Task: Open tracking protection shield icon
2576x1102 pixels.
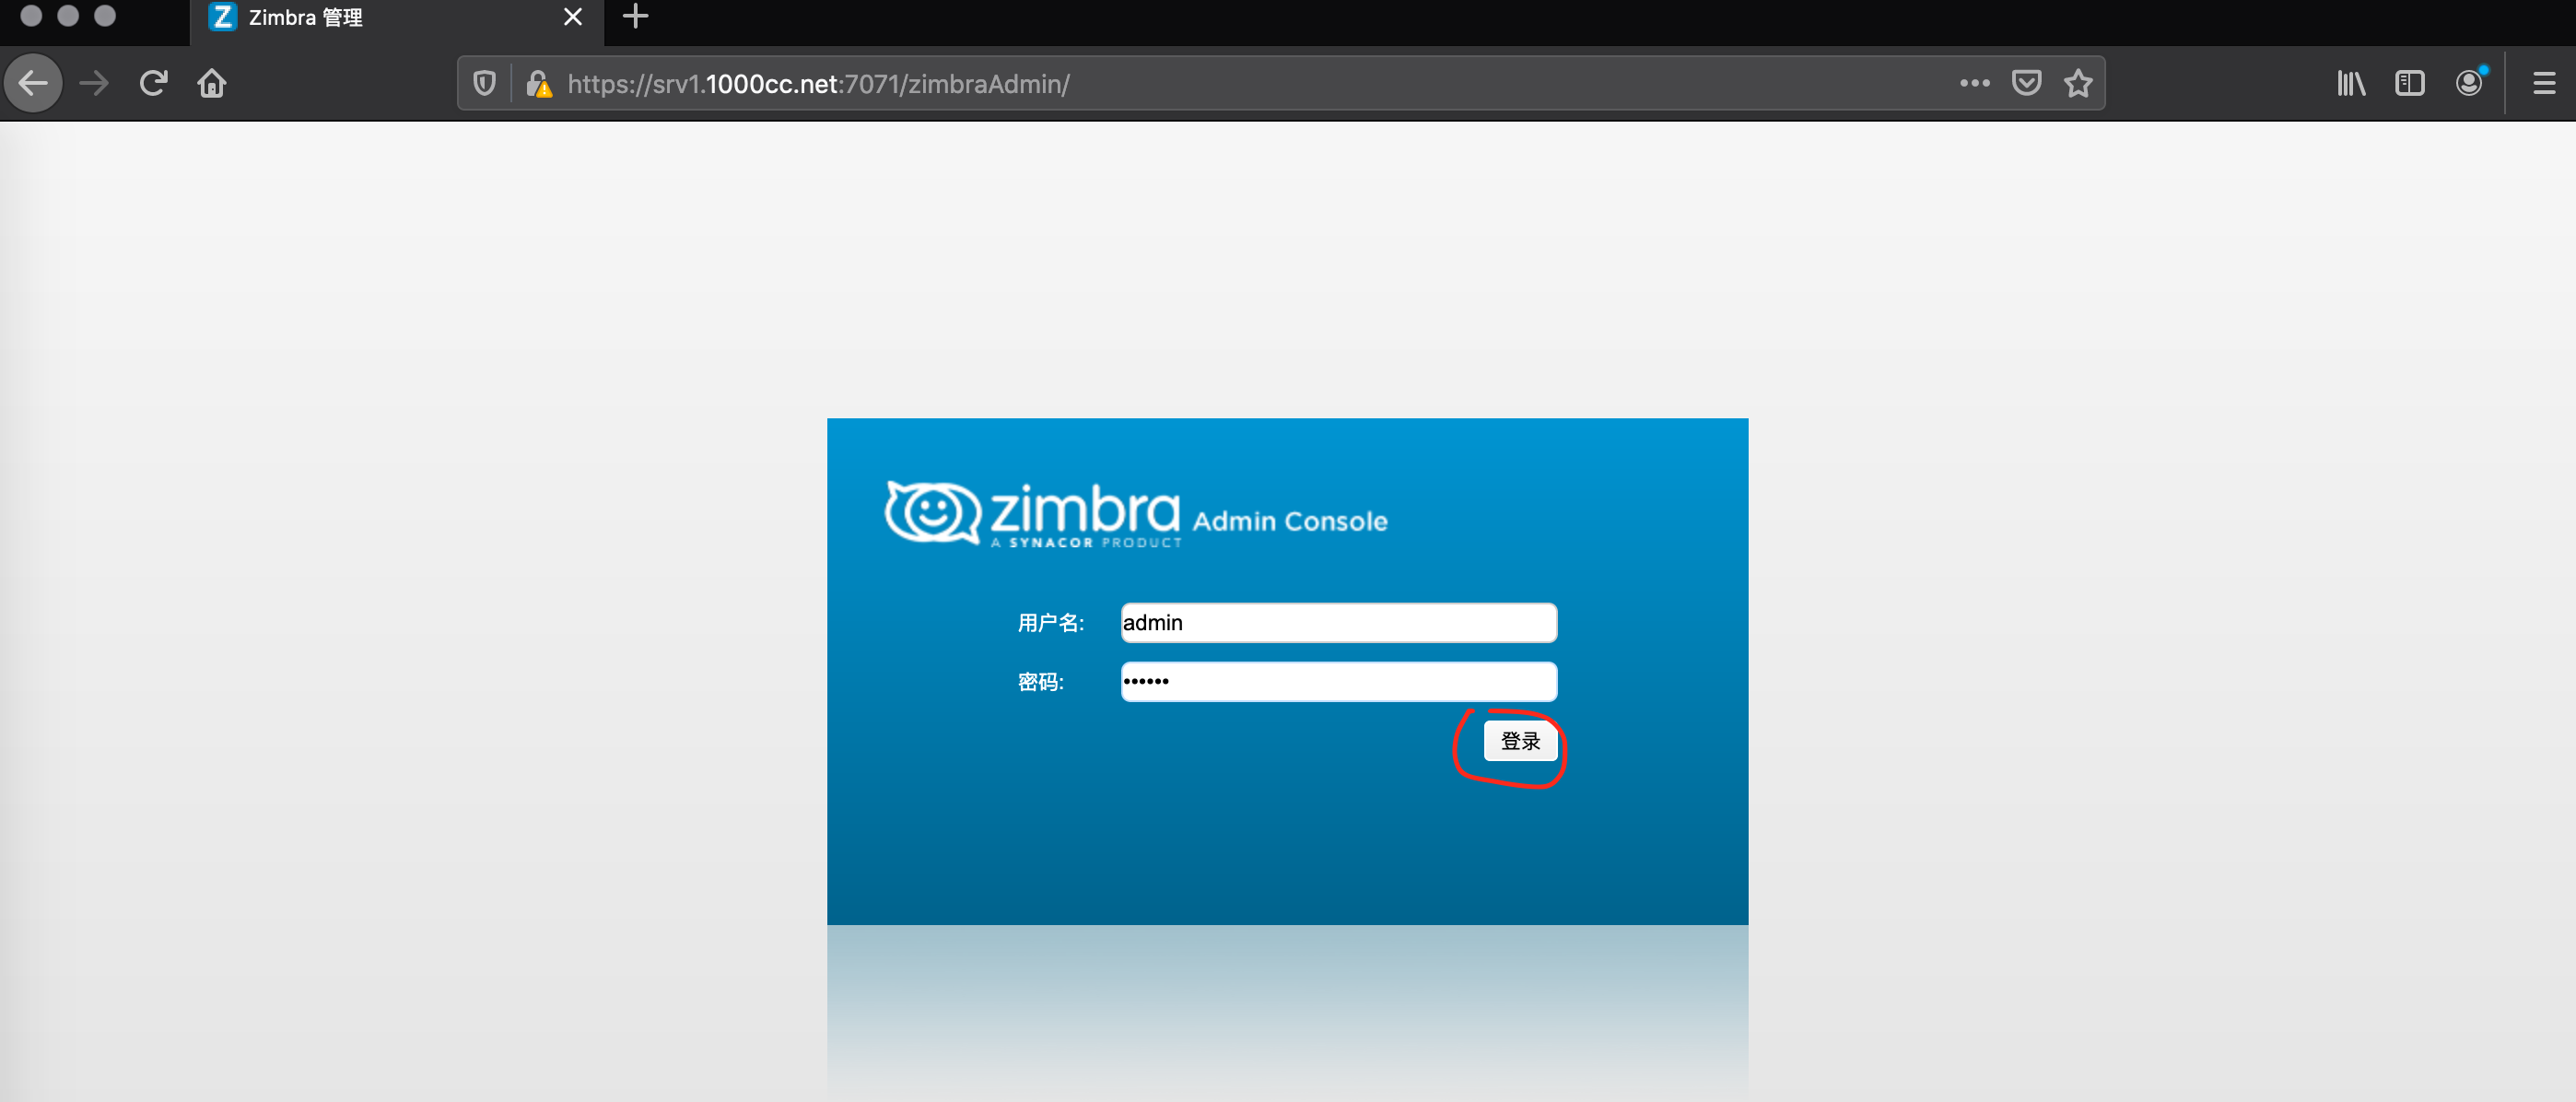Action: pyautogui.click(x=484, y=83)
